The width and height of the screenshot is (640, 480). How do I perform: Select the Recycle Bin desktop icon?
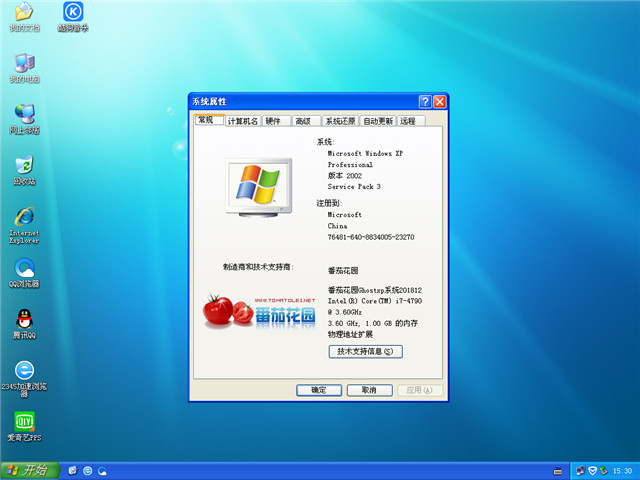pyautogui.click(x=24, y=171)
